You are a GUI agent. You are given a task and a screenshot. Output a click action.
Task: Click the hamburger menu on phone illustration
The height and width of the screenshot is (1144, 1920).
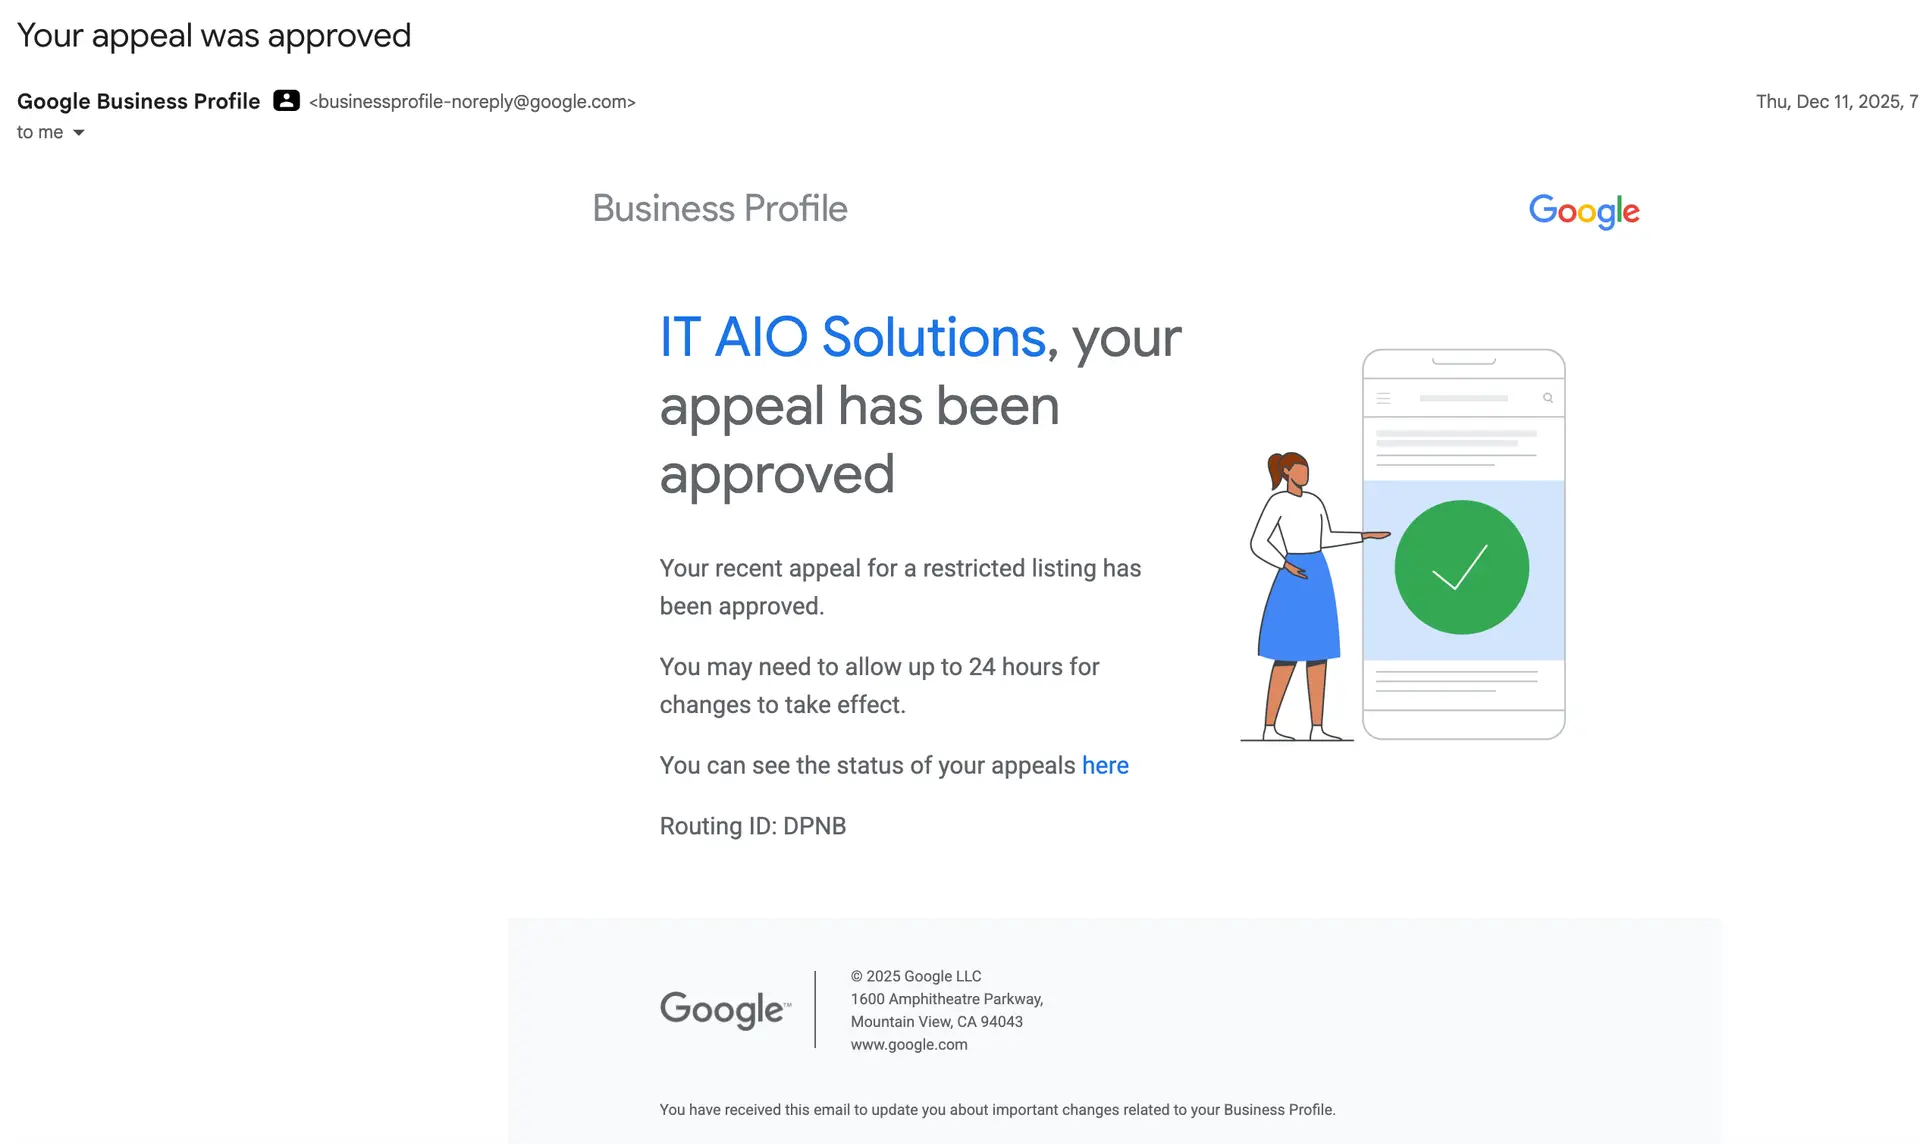click(x=1384, y=398)
